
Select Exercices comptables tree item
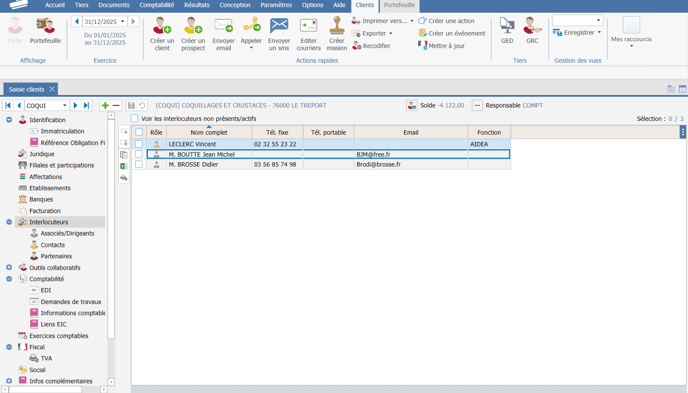pyautogui.click(x=58, y=336)
